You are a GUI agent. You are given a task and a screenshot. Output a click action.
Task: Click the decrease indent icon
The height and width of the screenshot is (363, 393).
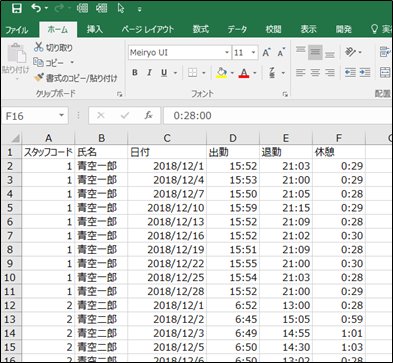point(350,72)
